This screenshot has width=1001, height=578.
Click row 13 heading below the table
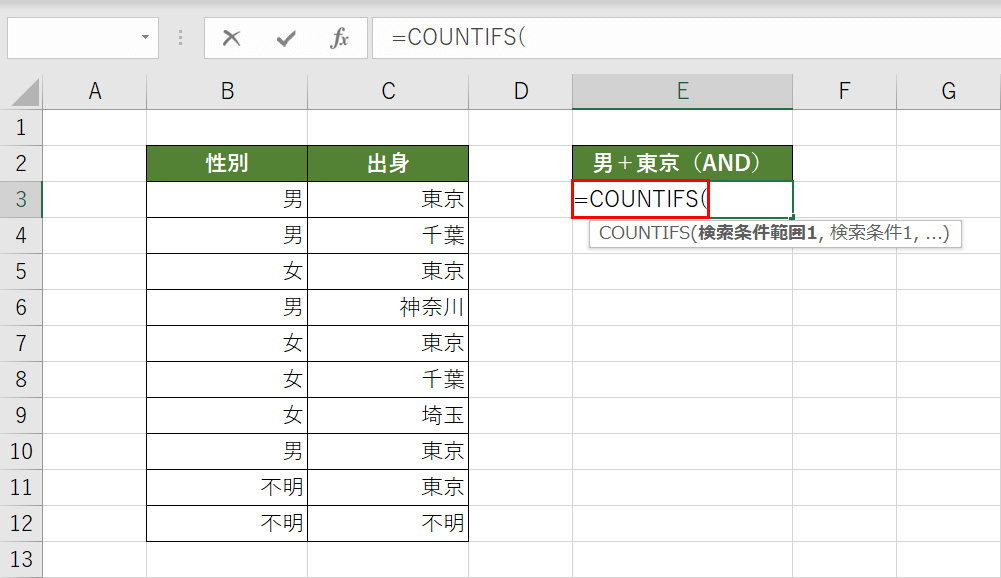(x=20, y=559)
